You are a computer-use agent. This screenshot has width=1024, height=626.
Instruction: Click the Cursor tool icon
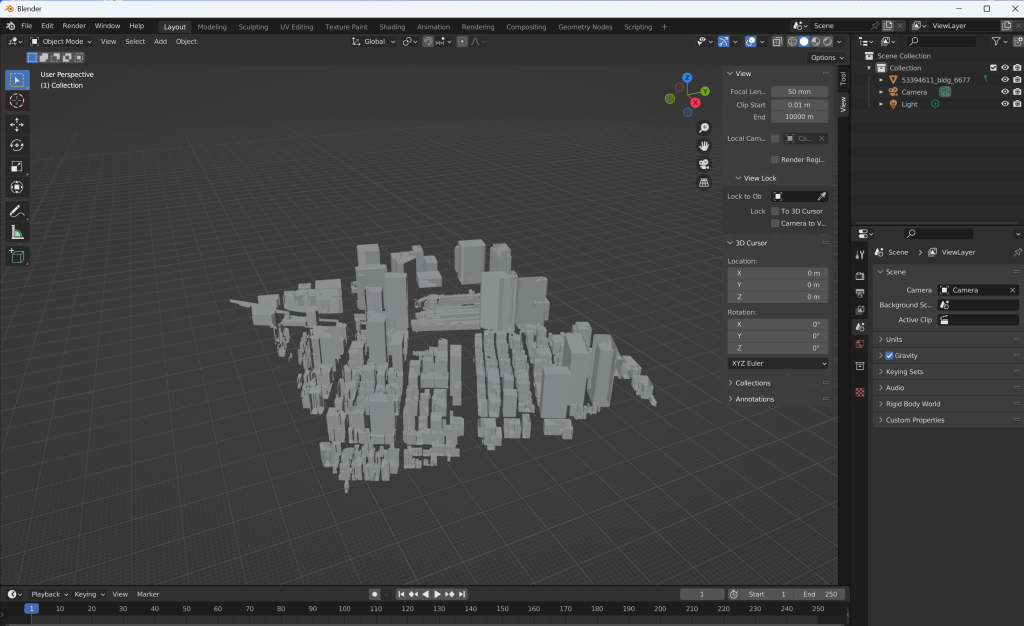pyautogui.click(x=17, y=101)
